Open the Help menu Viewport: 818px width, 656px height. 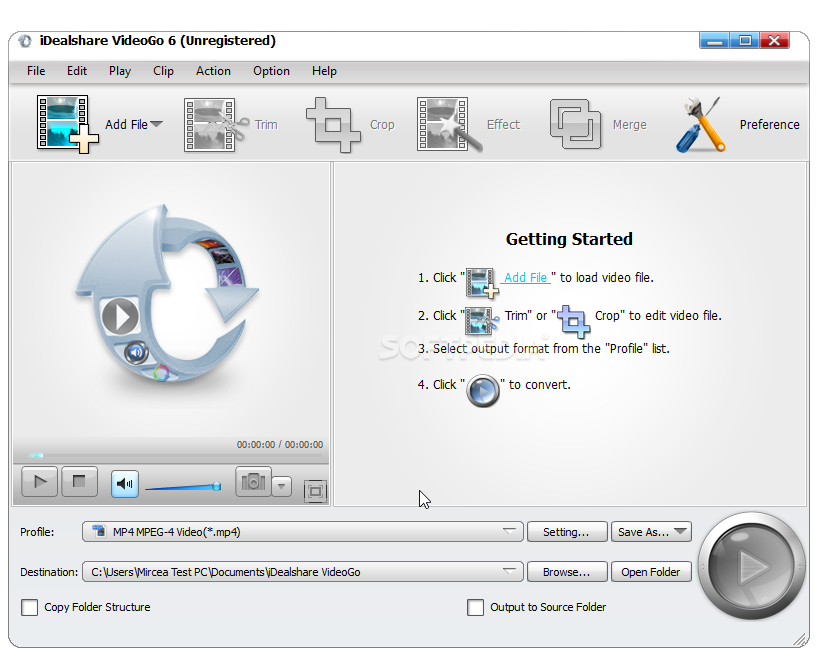324,71
